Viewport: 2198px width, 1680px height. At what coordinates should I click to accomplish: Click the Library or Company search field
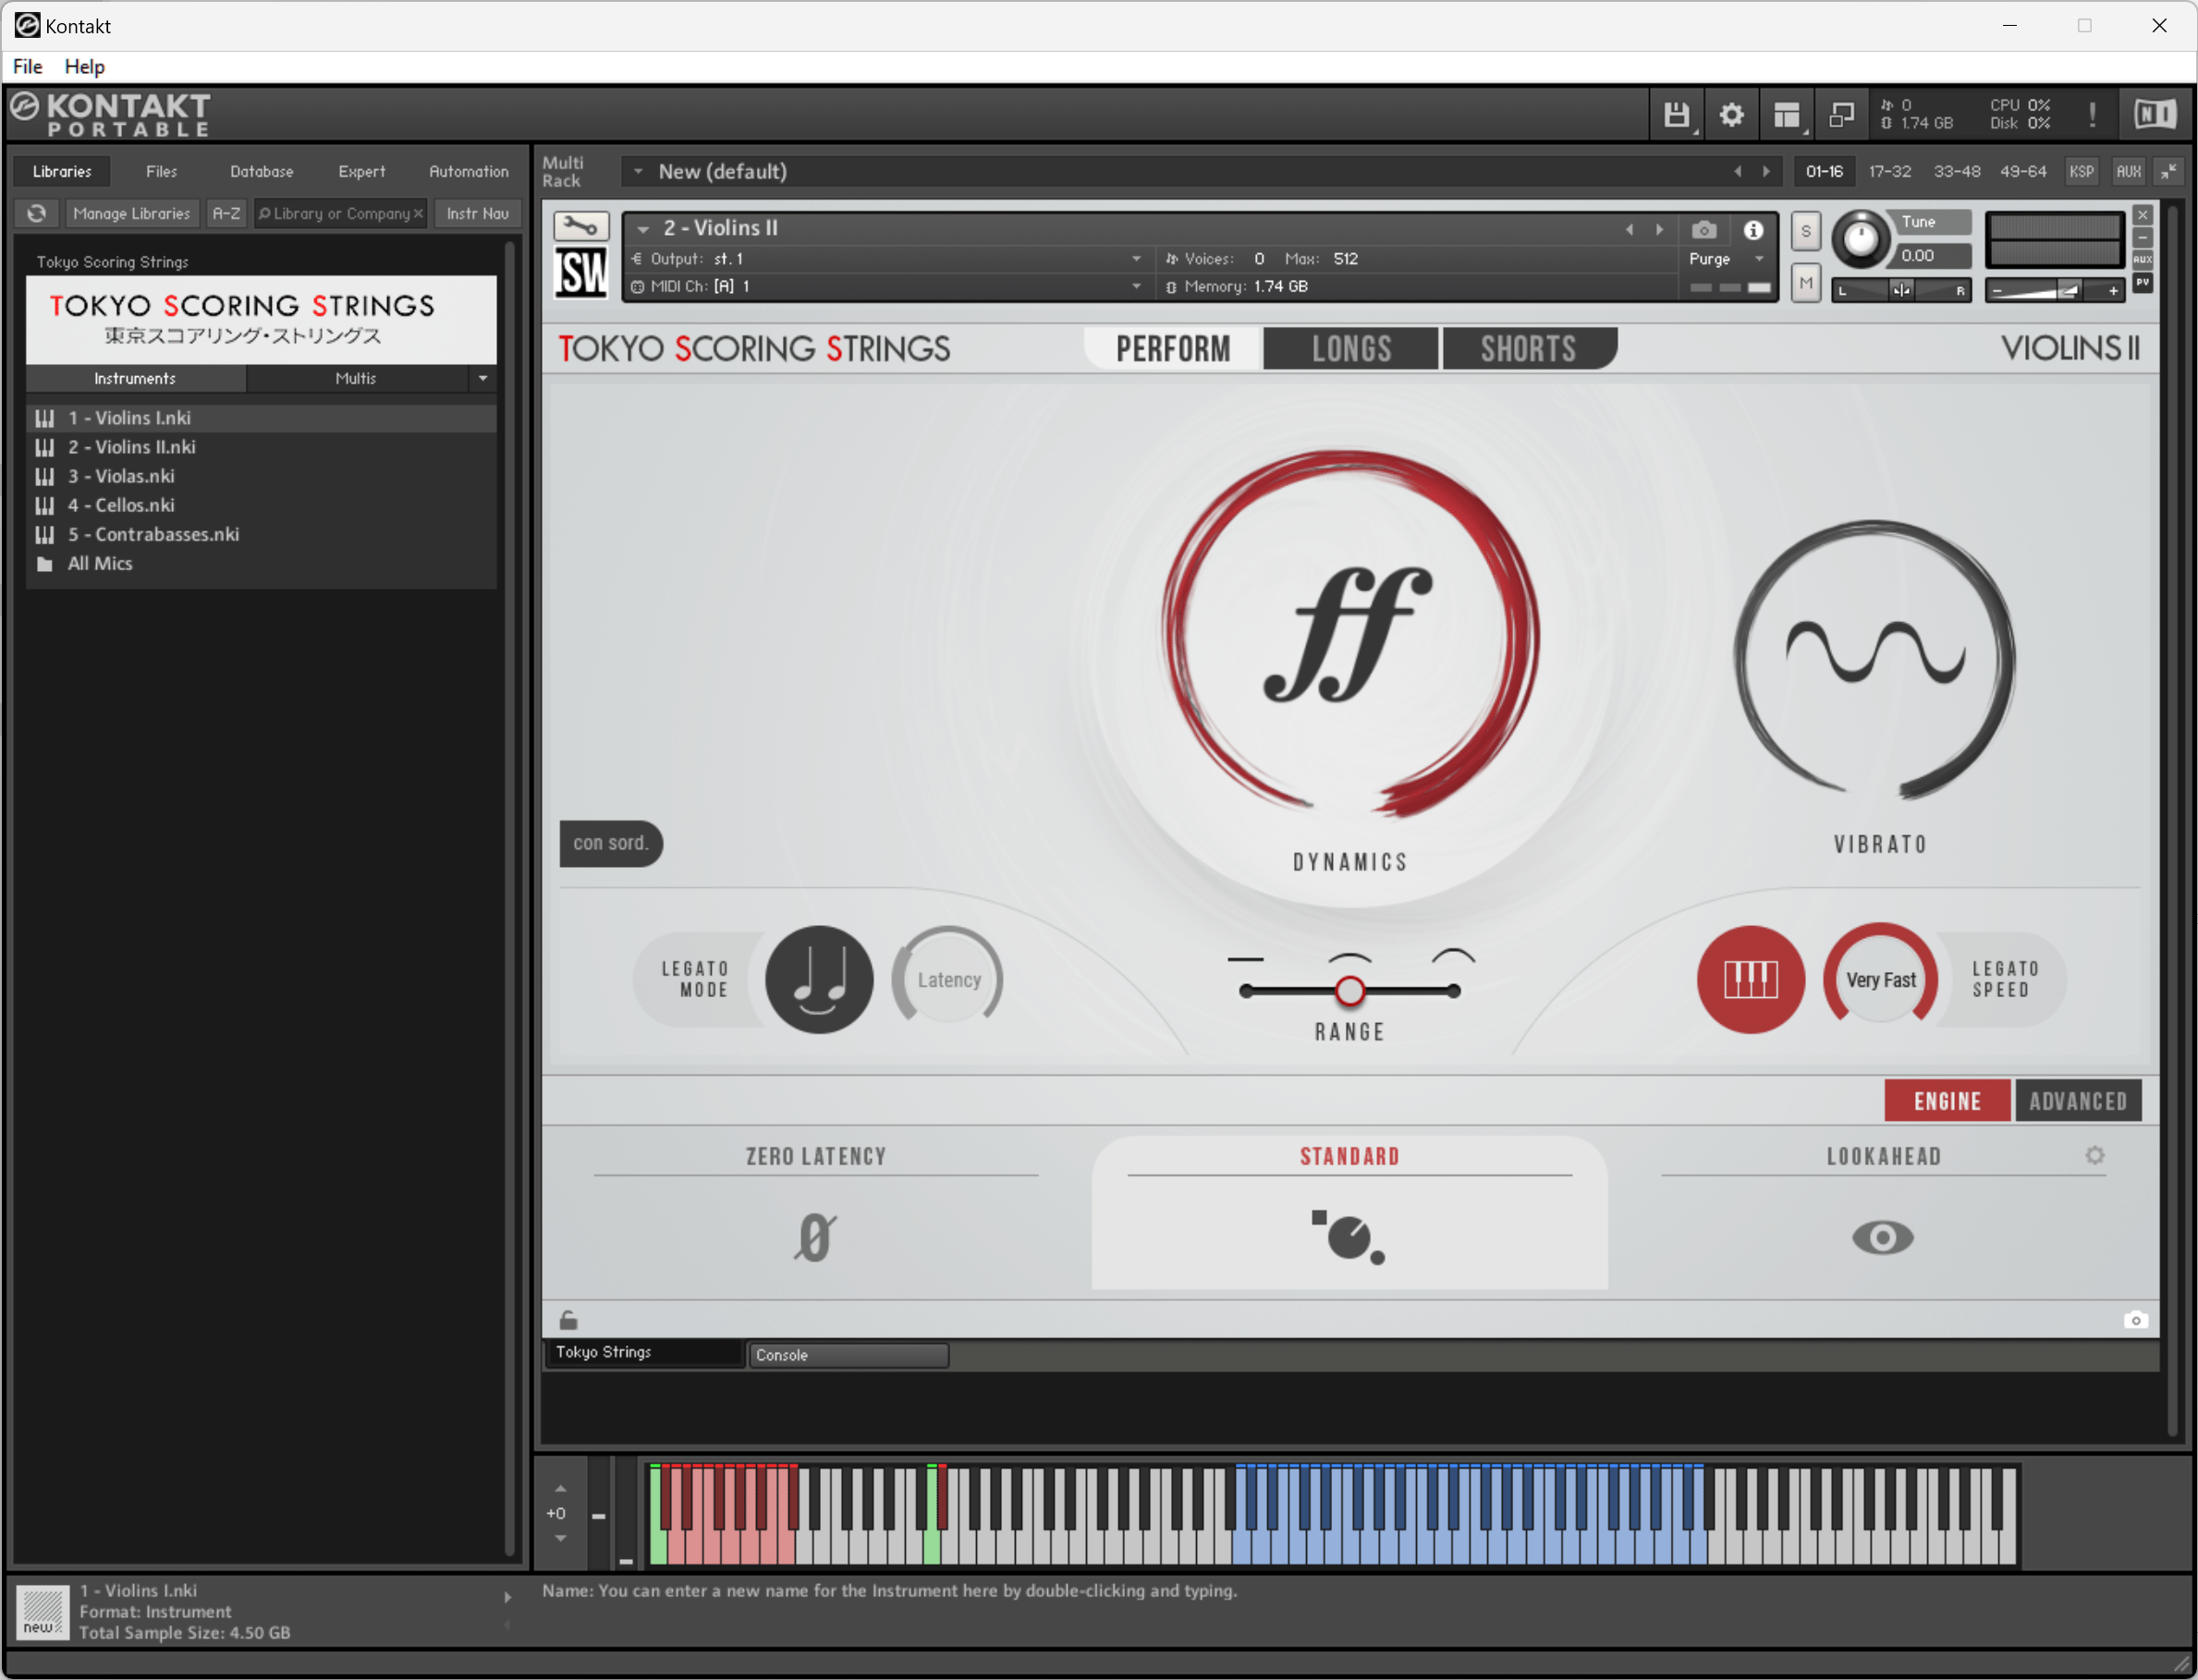click(x=340, y=213)
